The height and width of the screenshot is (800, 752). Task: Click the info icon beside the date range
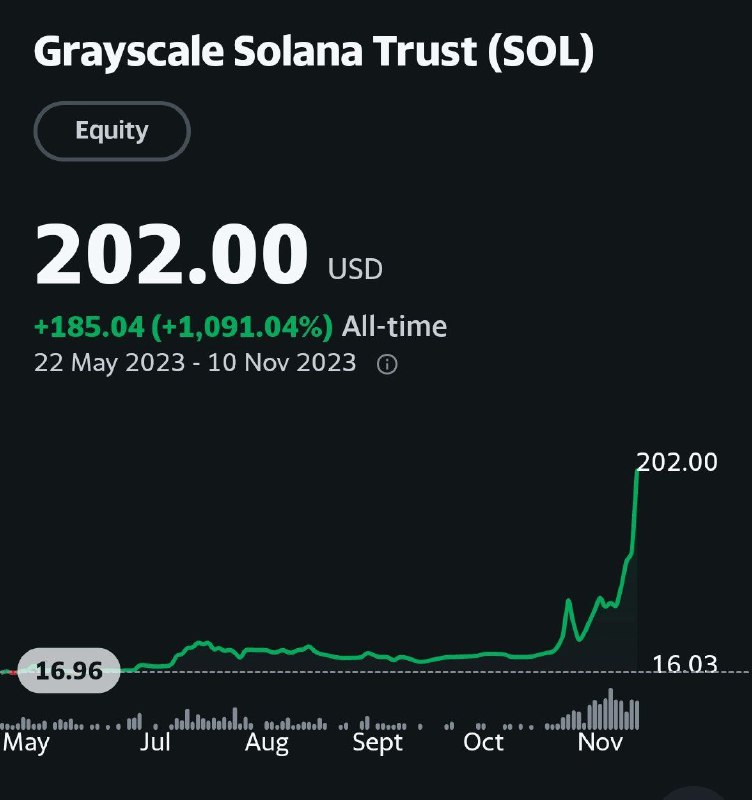click(x=387, y=364)
